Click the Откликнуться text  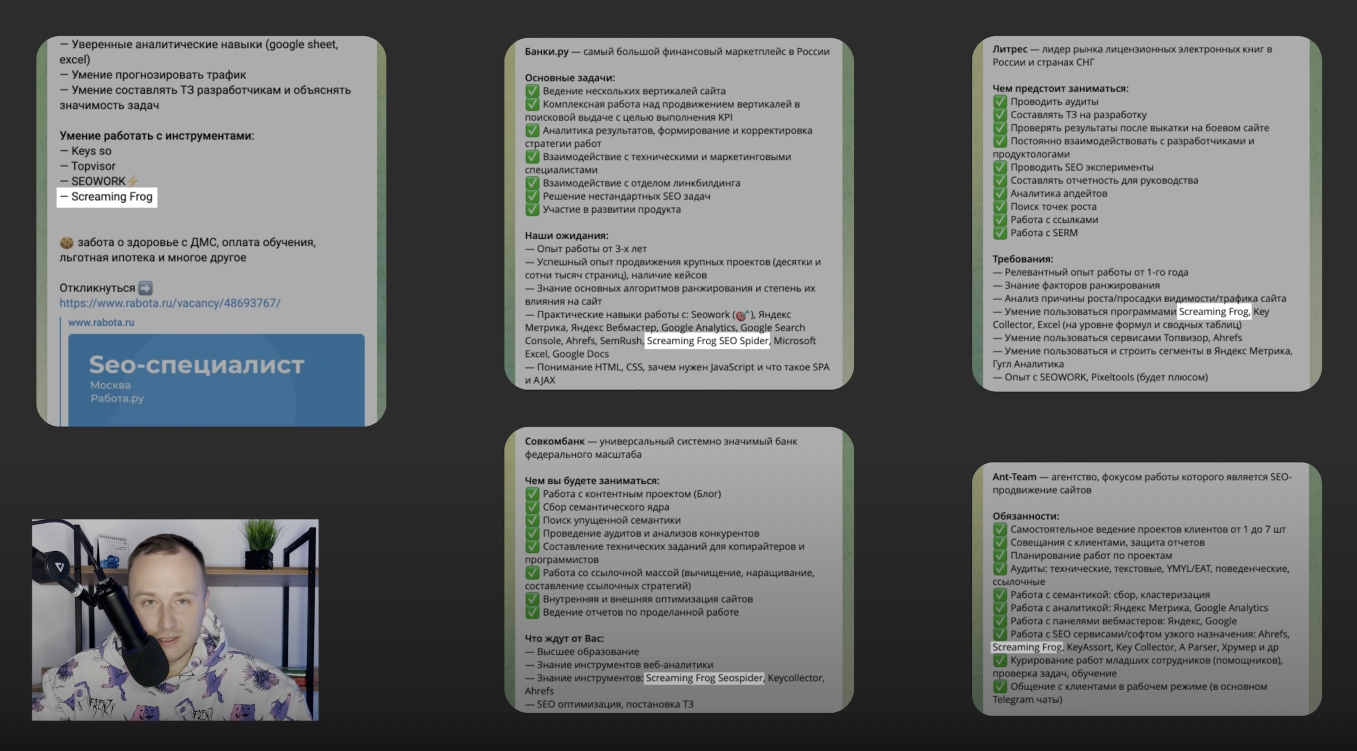click(97, 288)
